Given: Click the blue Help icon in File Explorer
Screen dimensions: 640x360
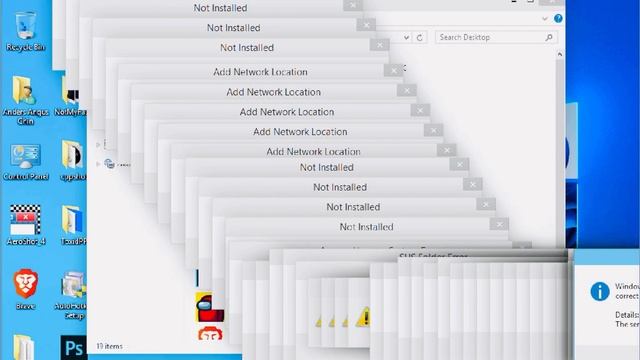Looking at the screenshot, I should pyautogui.click(x=558, y=18).
